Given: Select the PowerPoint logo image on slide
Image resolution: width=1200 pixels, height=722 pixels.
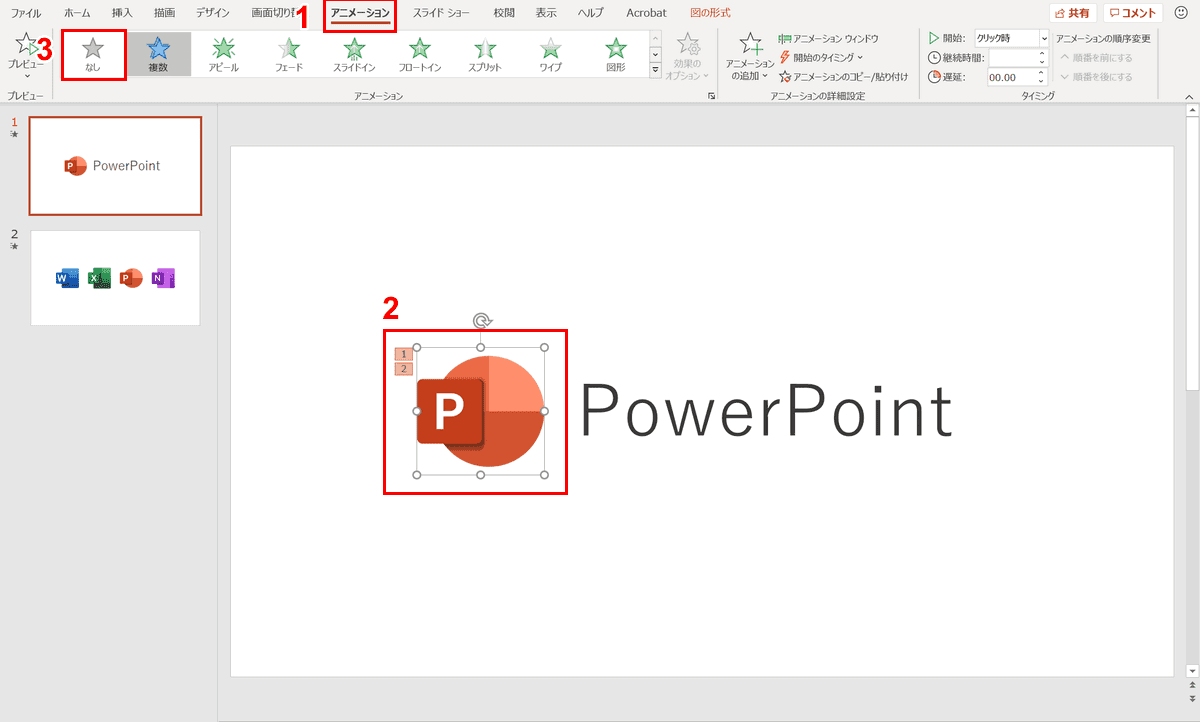Looking at the screenshot, I should 481,411.
